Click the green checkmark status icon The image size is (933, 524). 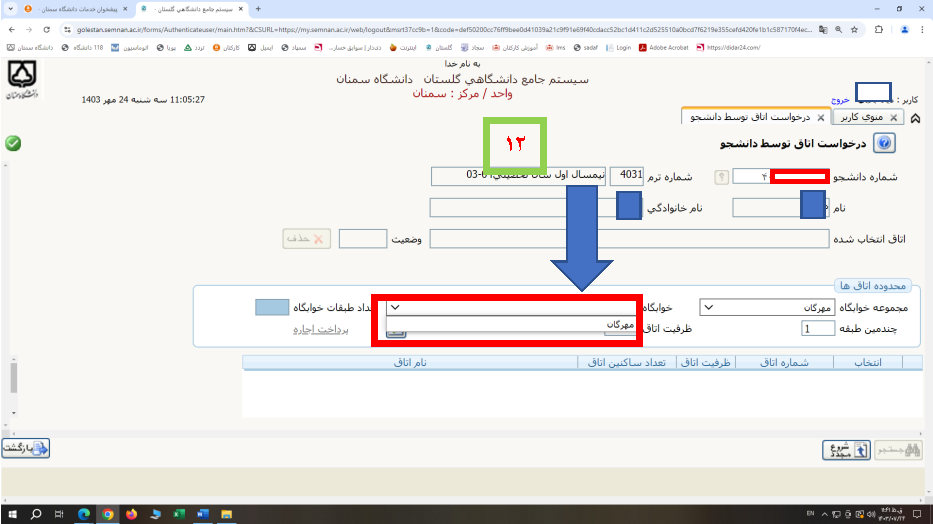tap(13, 143)
